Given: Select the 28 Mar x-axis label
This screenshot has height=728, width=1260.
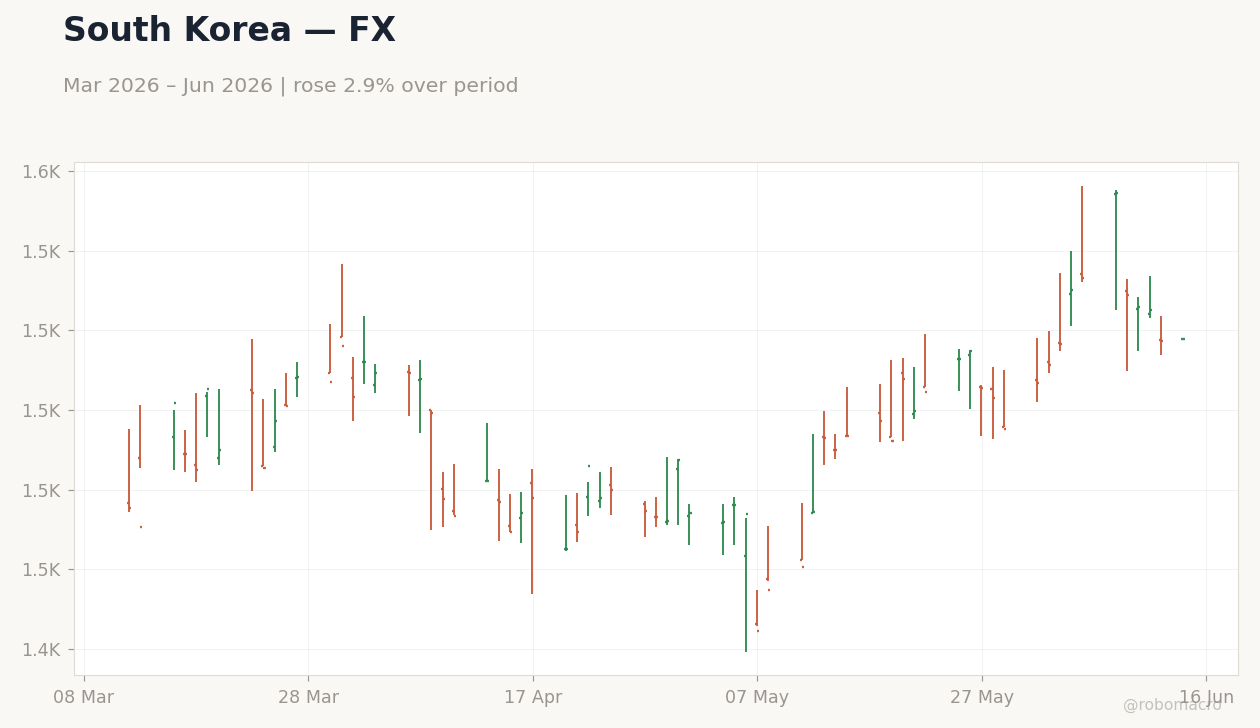Looking at the screenshot, I should [308, 698].
